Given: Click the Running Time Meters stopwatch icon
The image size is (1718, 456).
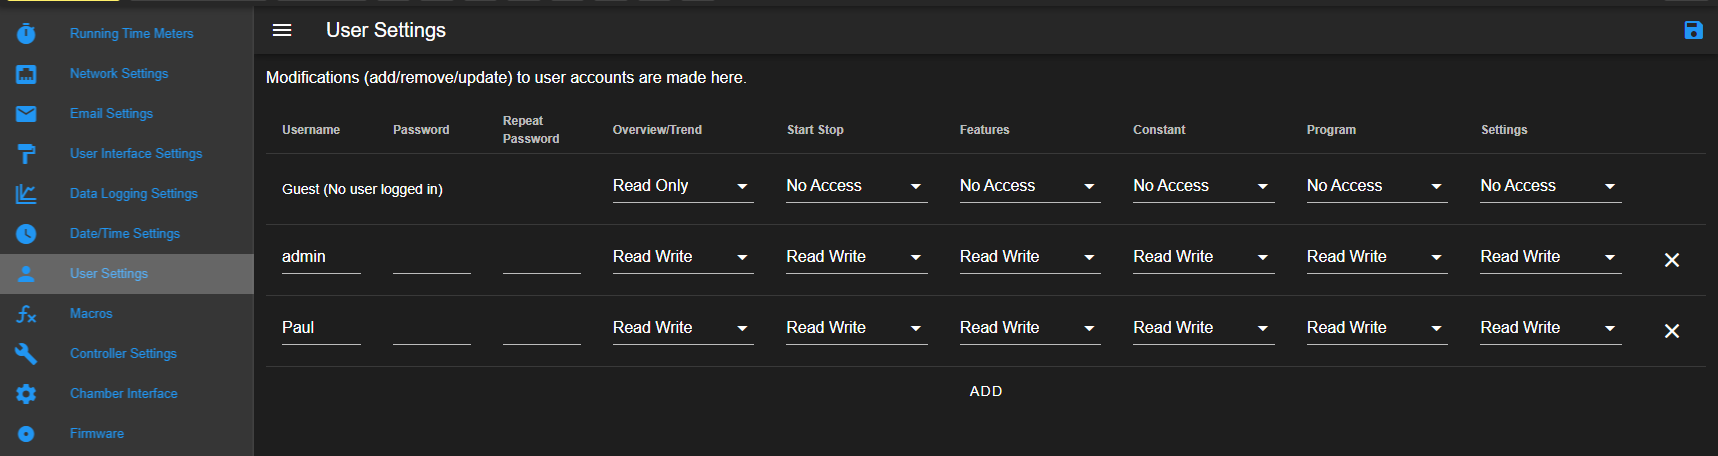Looking at the screenshot, I should click(x=26, y=33).
